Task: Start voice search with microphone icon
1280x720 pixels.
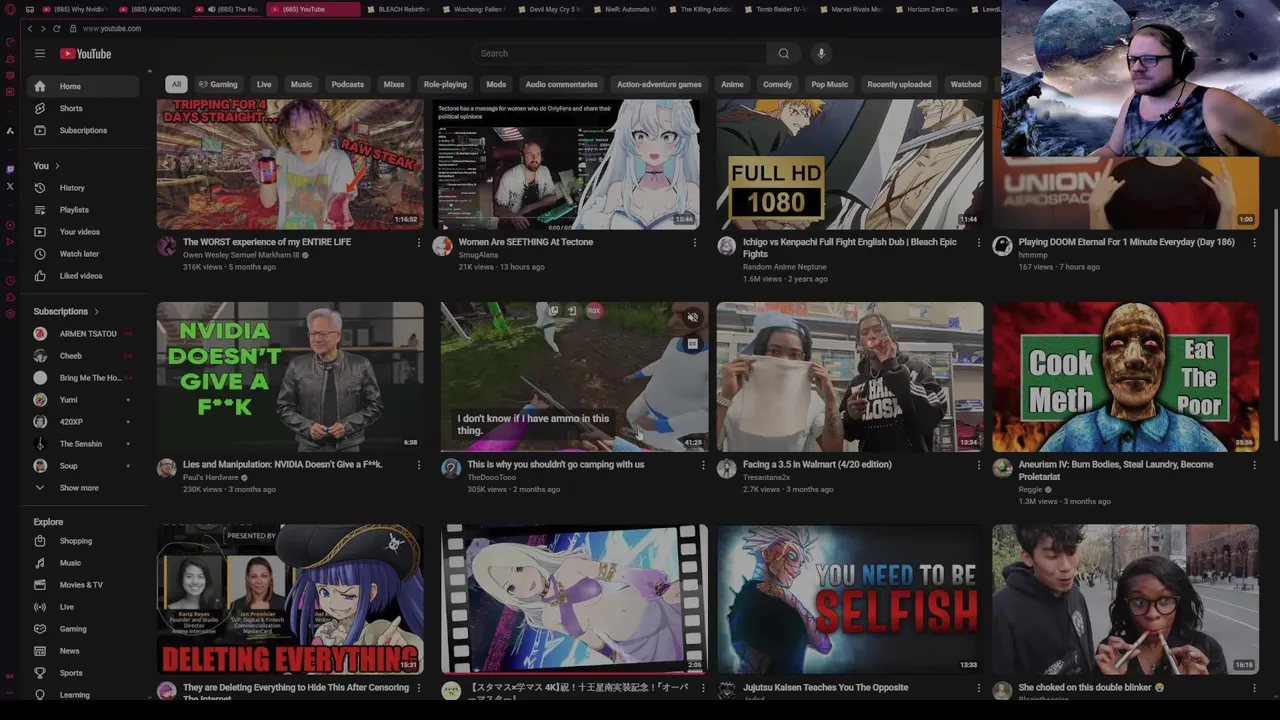Action: coord(821,54)
